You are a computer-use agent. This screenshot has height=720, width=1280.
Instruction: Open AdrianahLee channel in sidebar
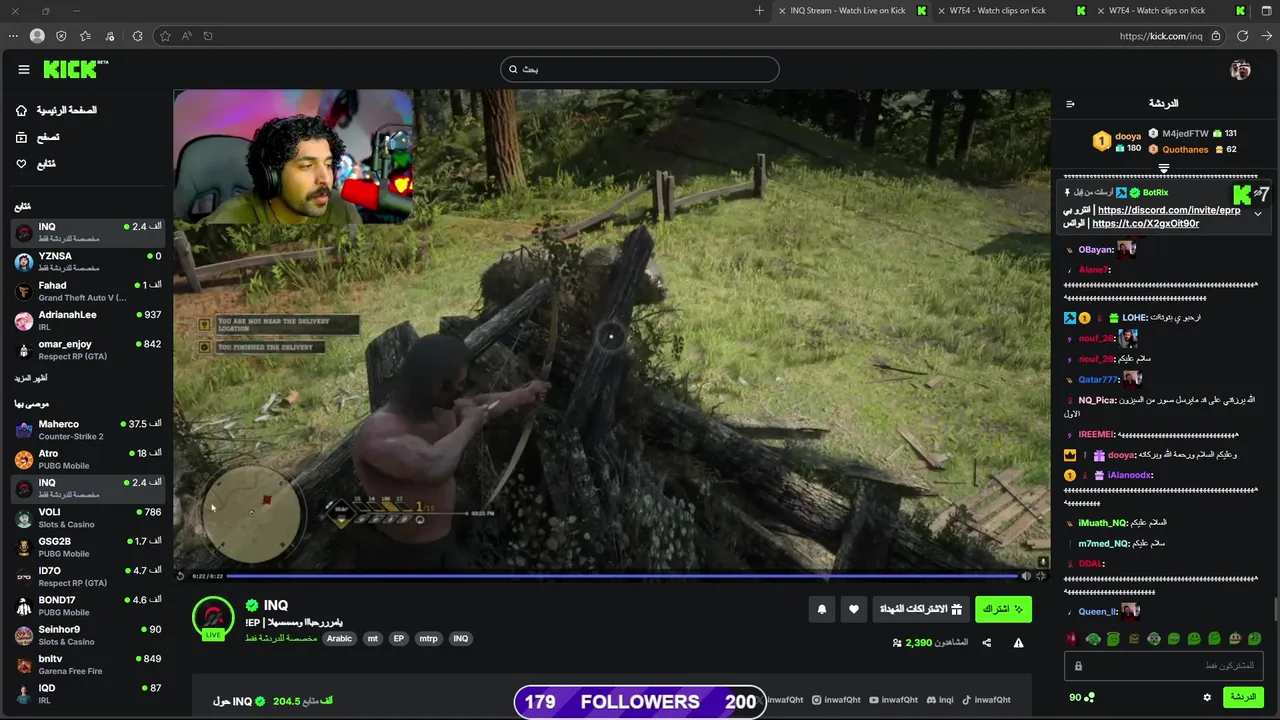click(x=88, y=320)
